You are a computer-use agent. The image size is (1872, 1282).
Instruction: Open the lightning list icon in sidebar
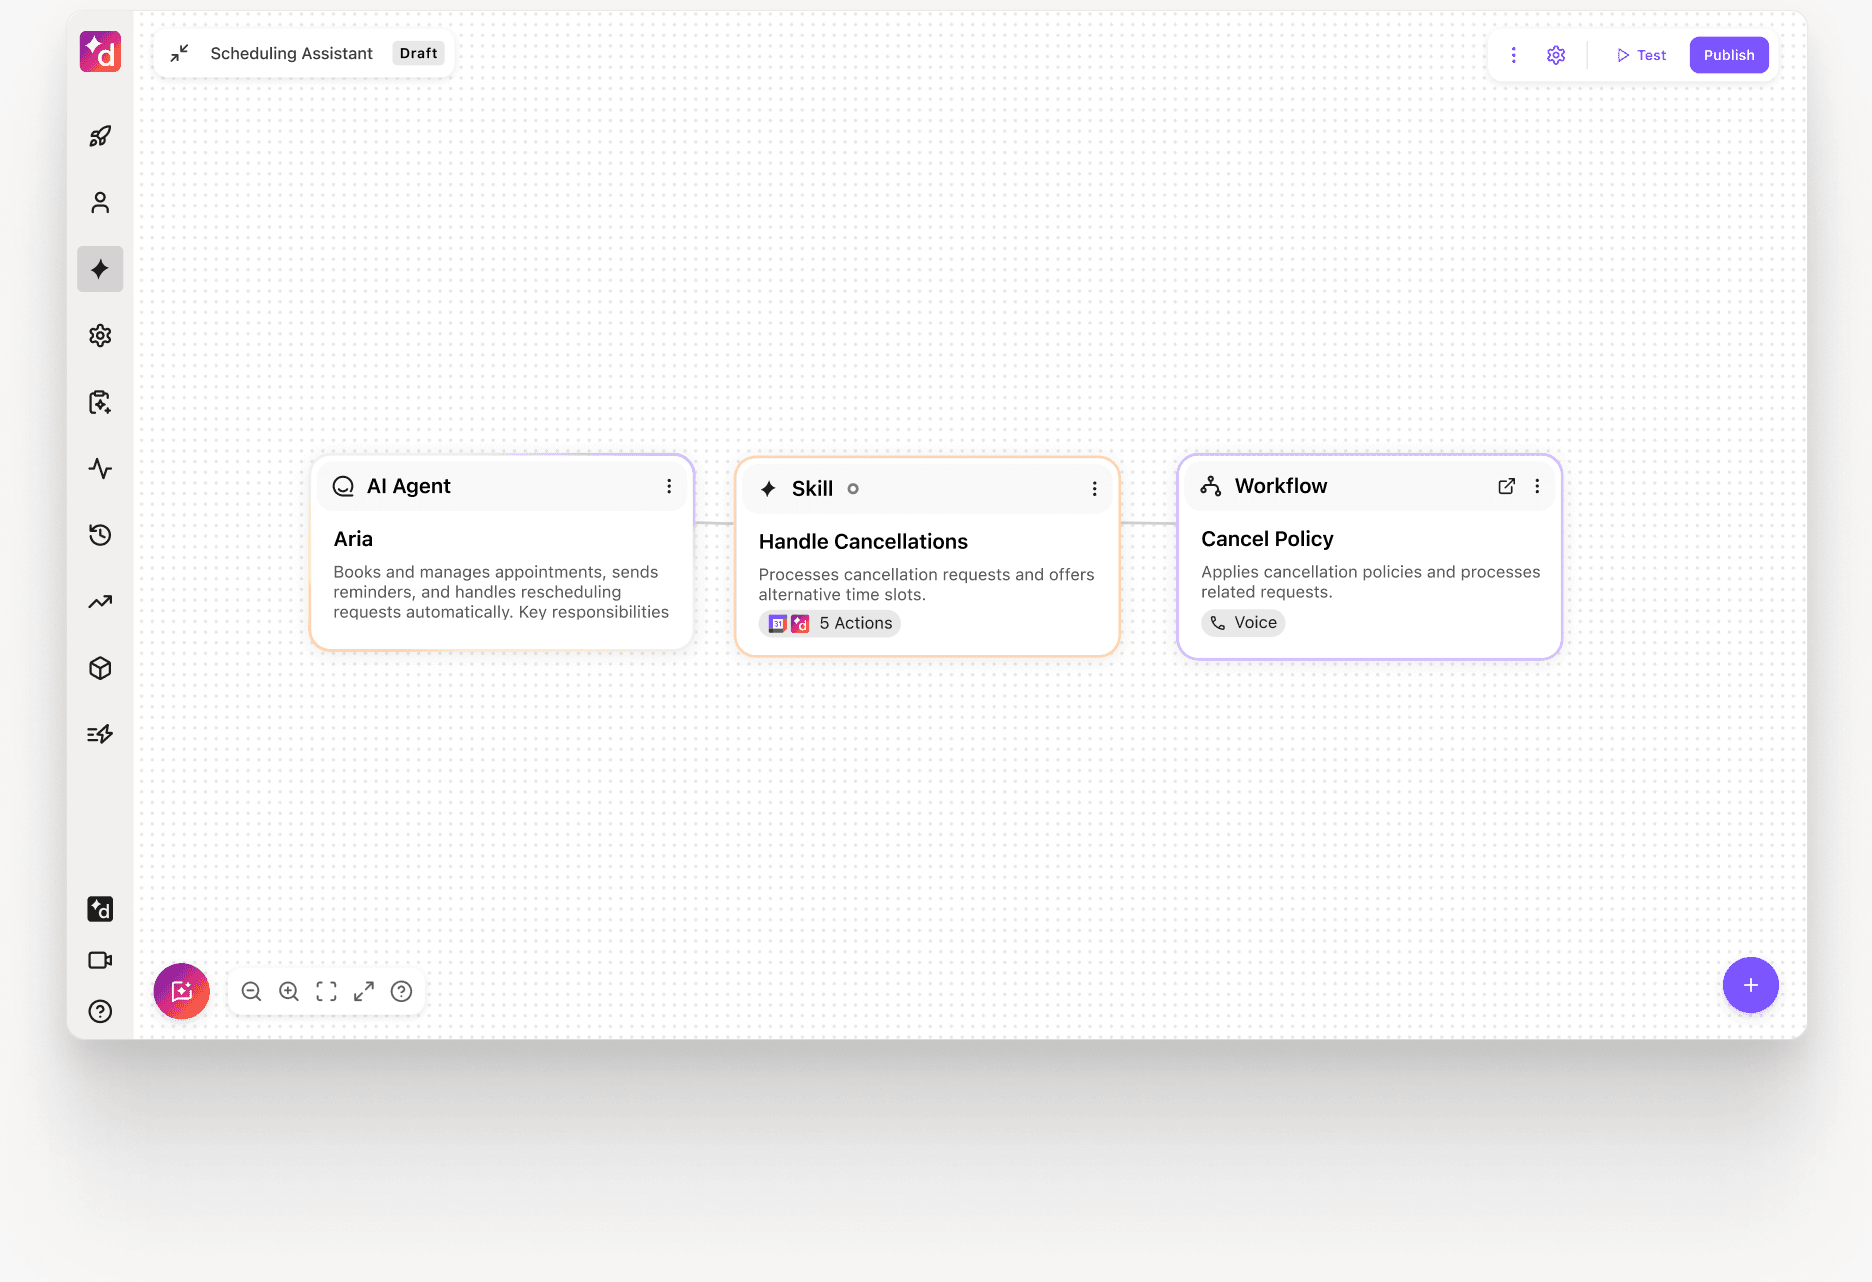coord(100,735)
